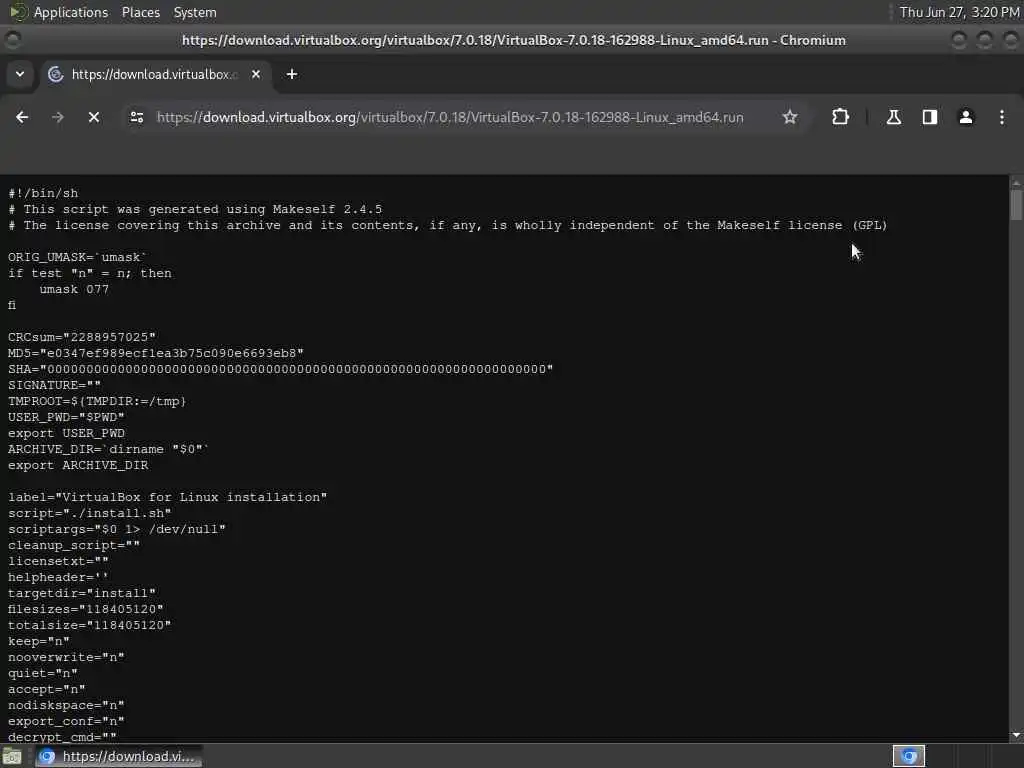Click the "umask 077" line

pos(74,289)
